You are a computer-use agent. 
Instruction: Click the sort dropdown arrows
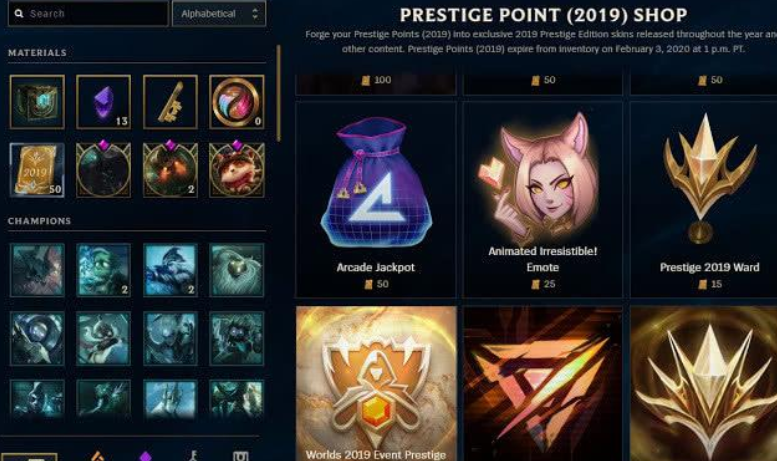(255, 13)
